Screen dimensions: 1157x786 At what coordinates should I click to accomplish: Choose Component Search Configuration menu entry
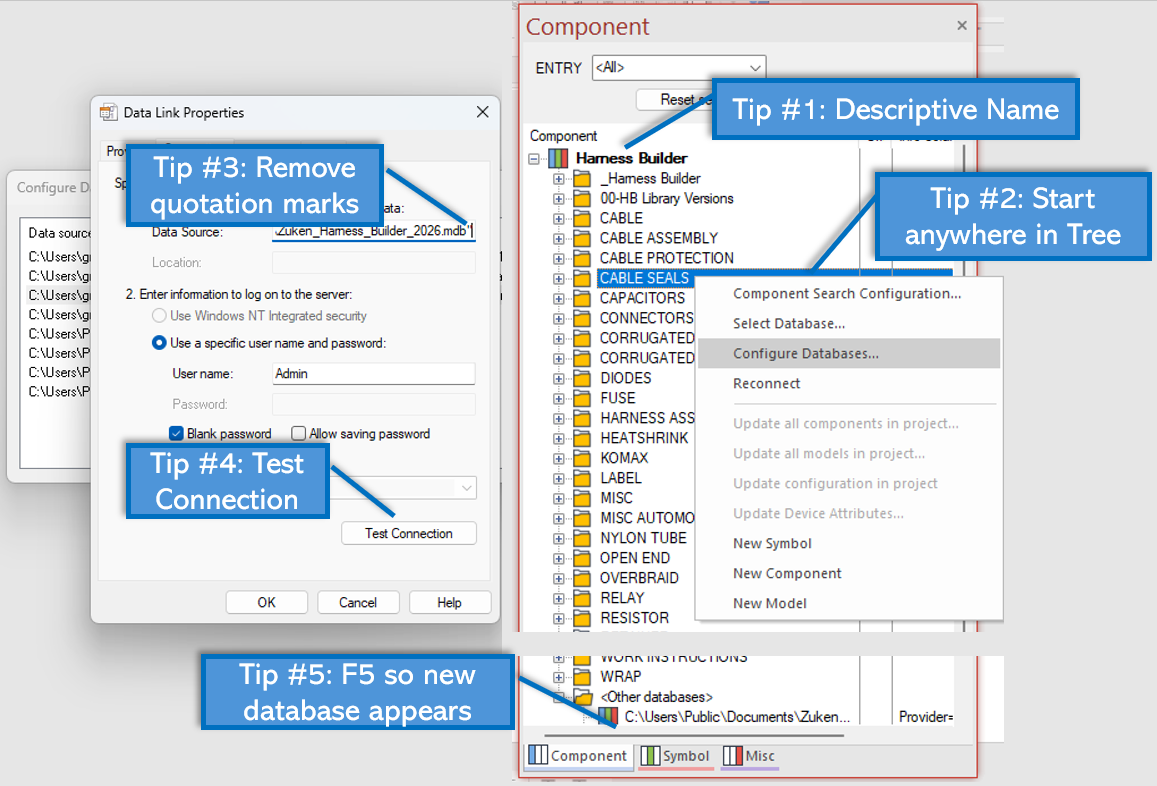(x=847, y=294)
